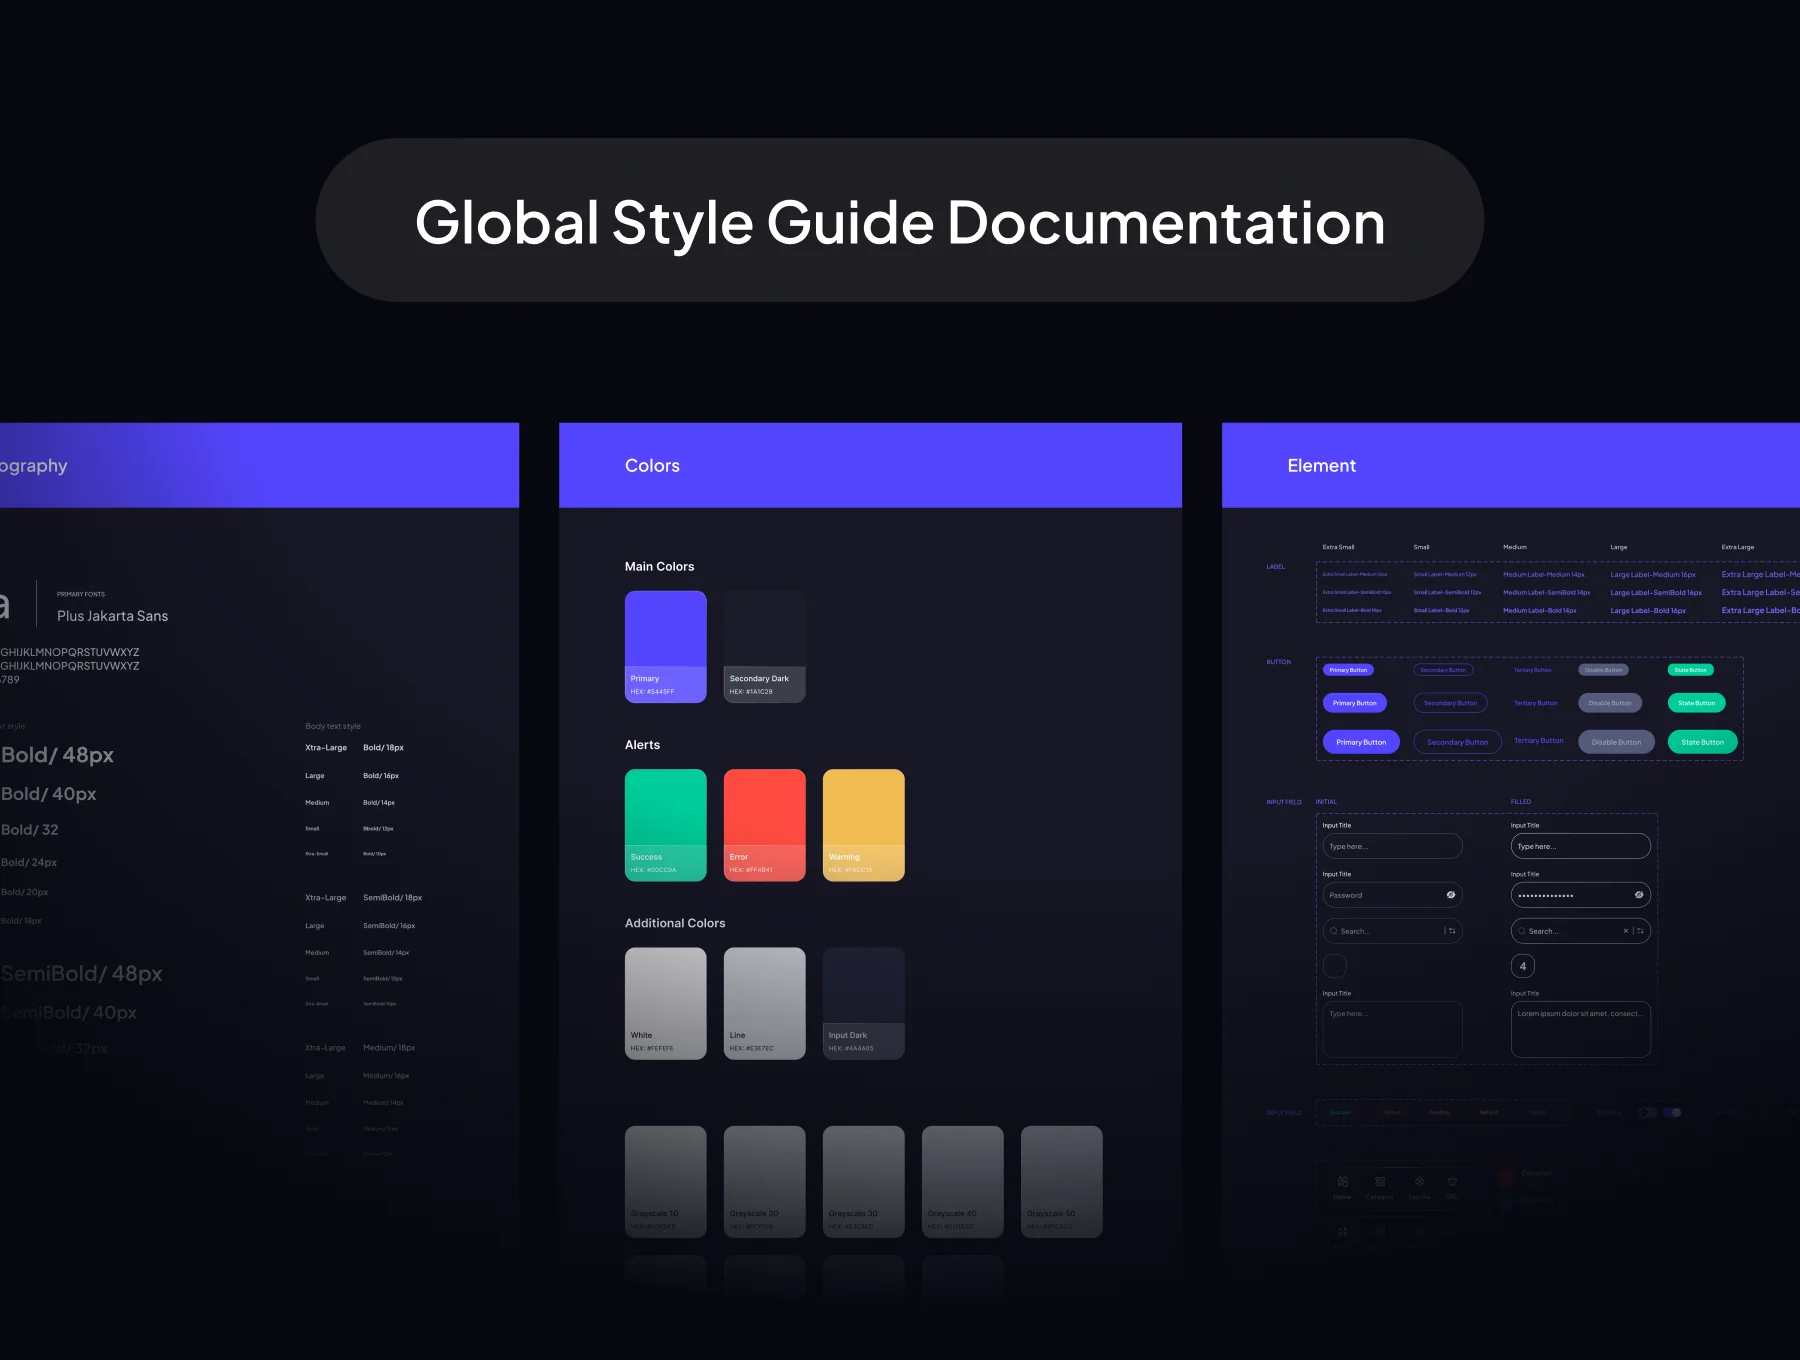Select the Line additional color swatch
The width and height of the screenshot is (1800, 1360).
(x=765, y=1003)
